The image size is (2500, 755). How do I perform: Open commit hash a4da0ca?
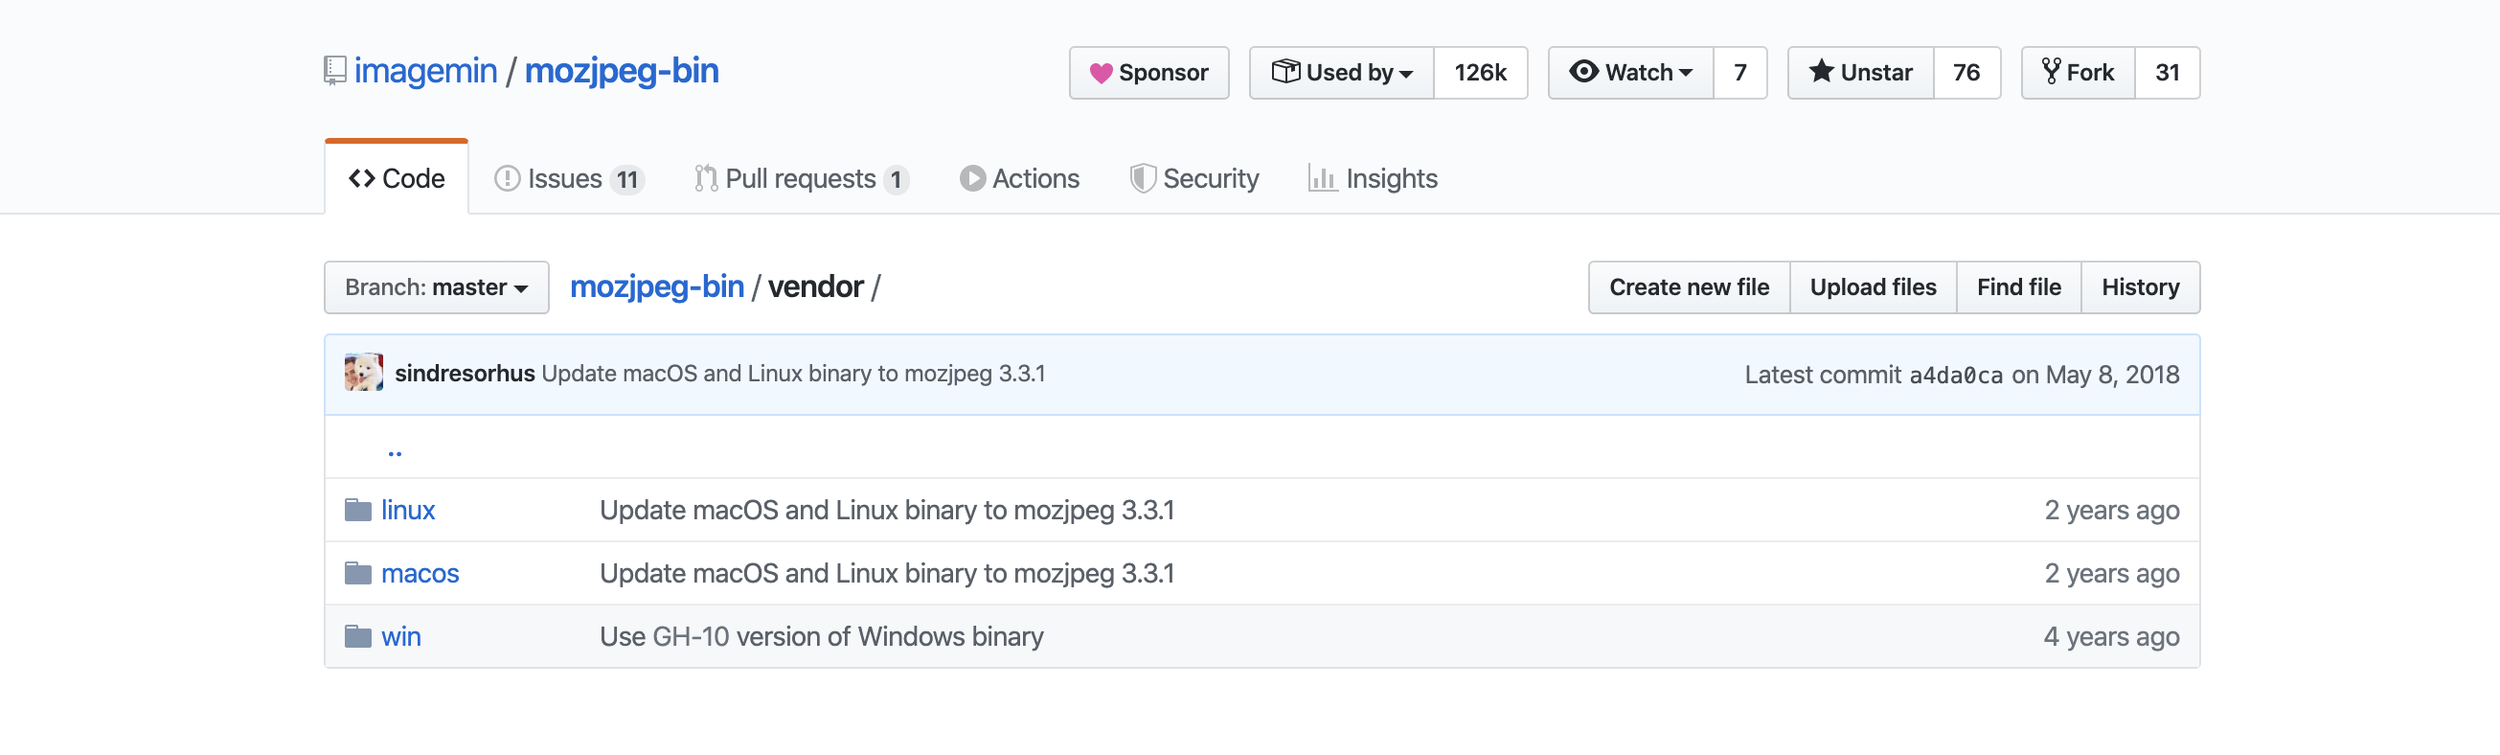tap(1956, 375)
